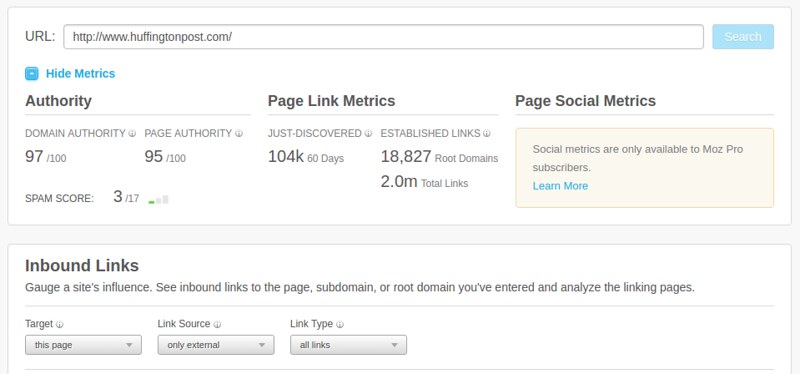Click the Search button
Image resolution: width=800 pixels, height=374 pixels.
click(x=743, y=37)
